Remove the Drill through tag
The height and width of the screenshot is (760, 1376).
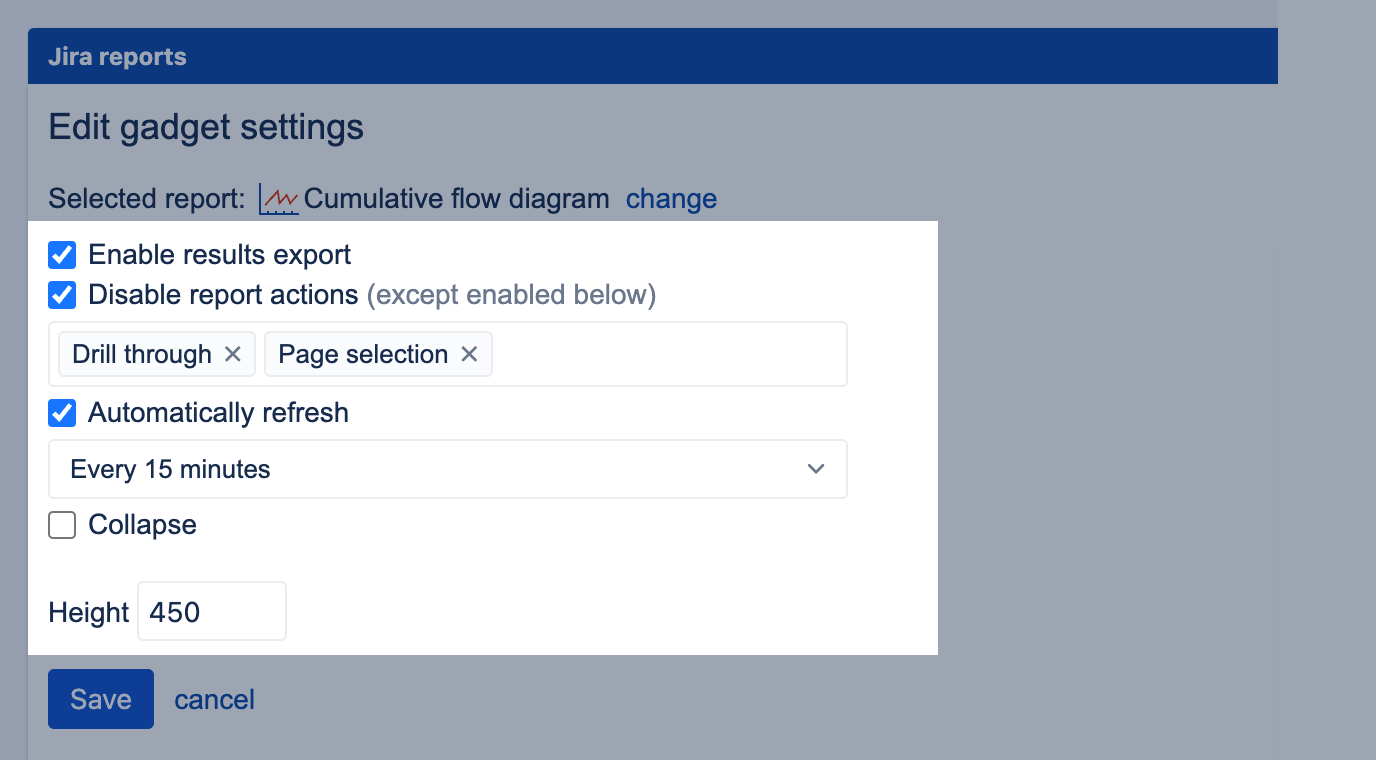(x=233, y=354)
